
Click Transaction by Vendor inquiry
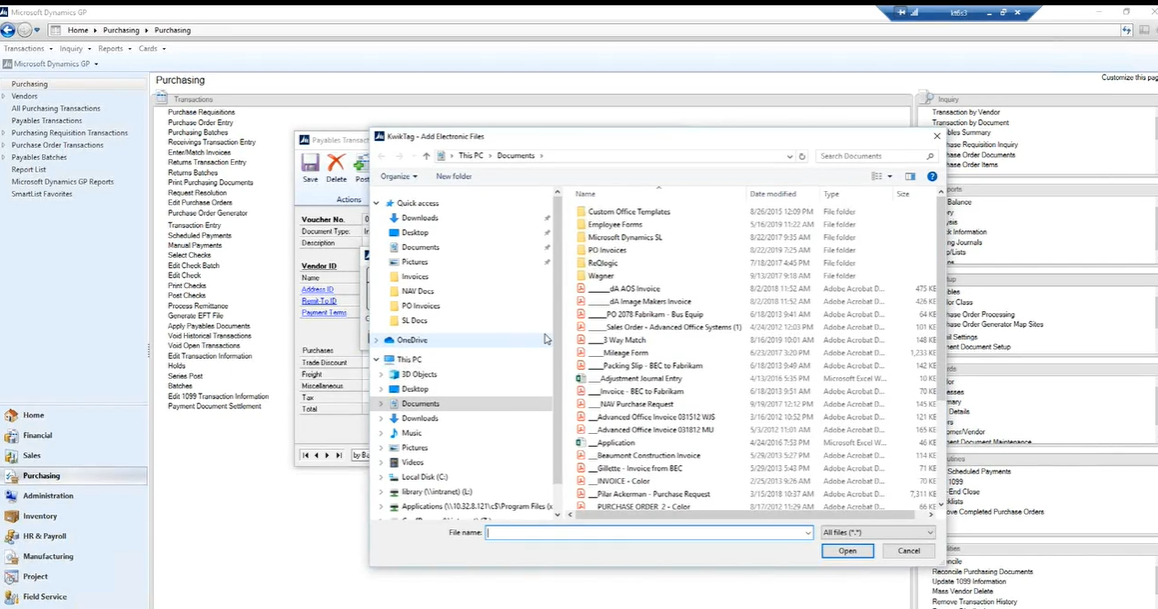[x=965, y=112]
